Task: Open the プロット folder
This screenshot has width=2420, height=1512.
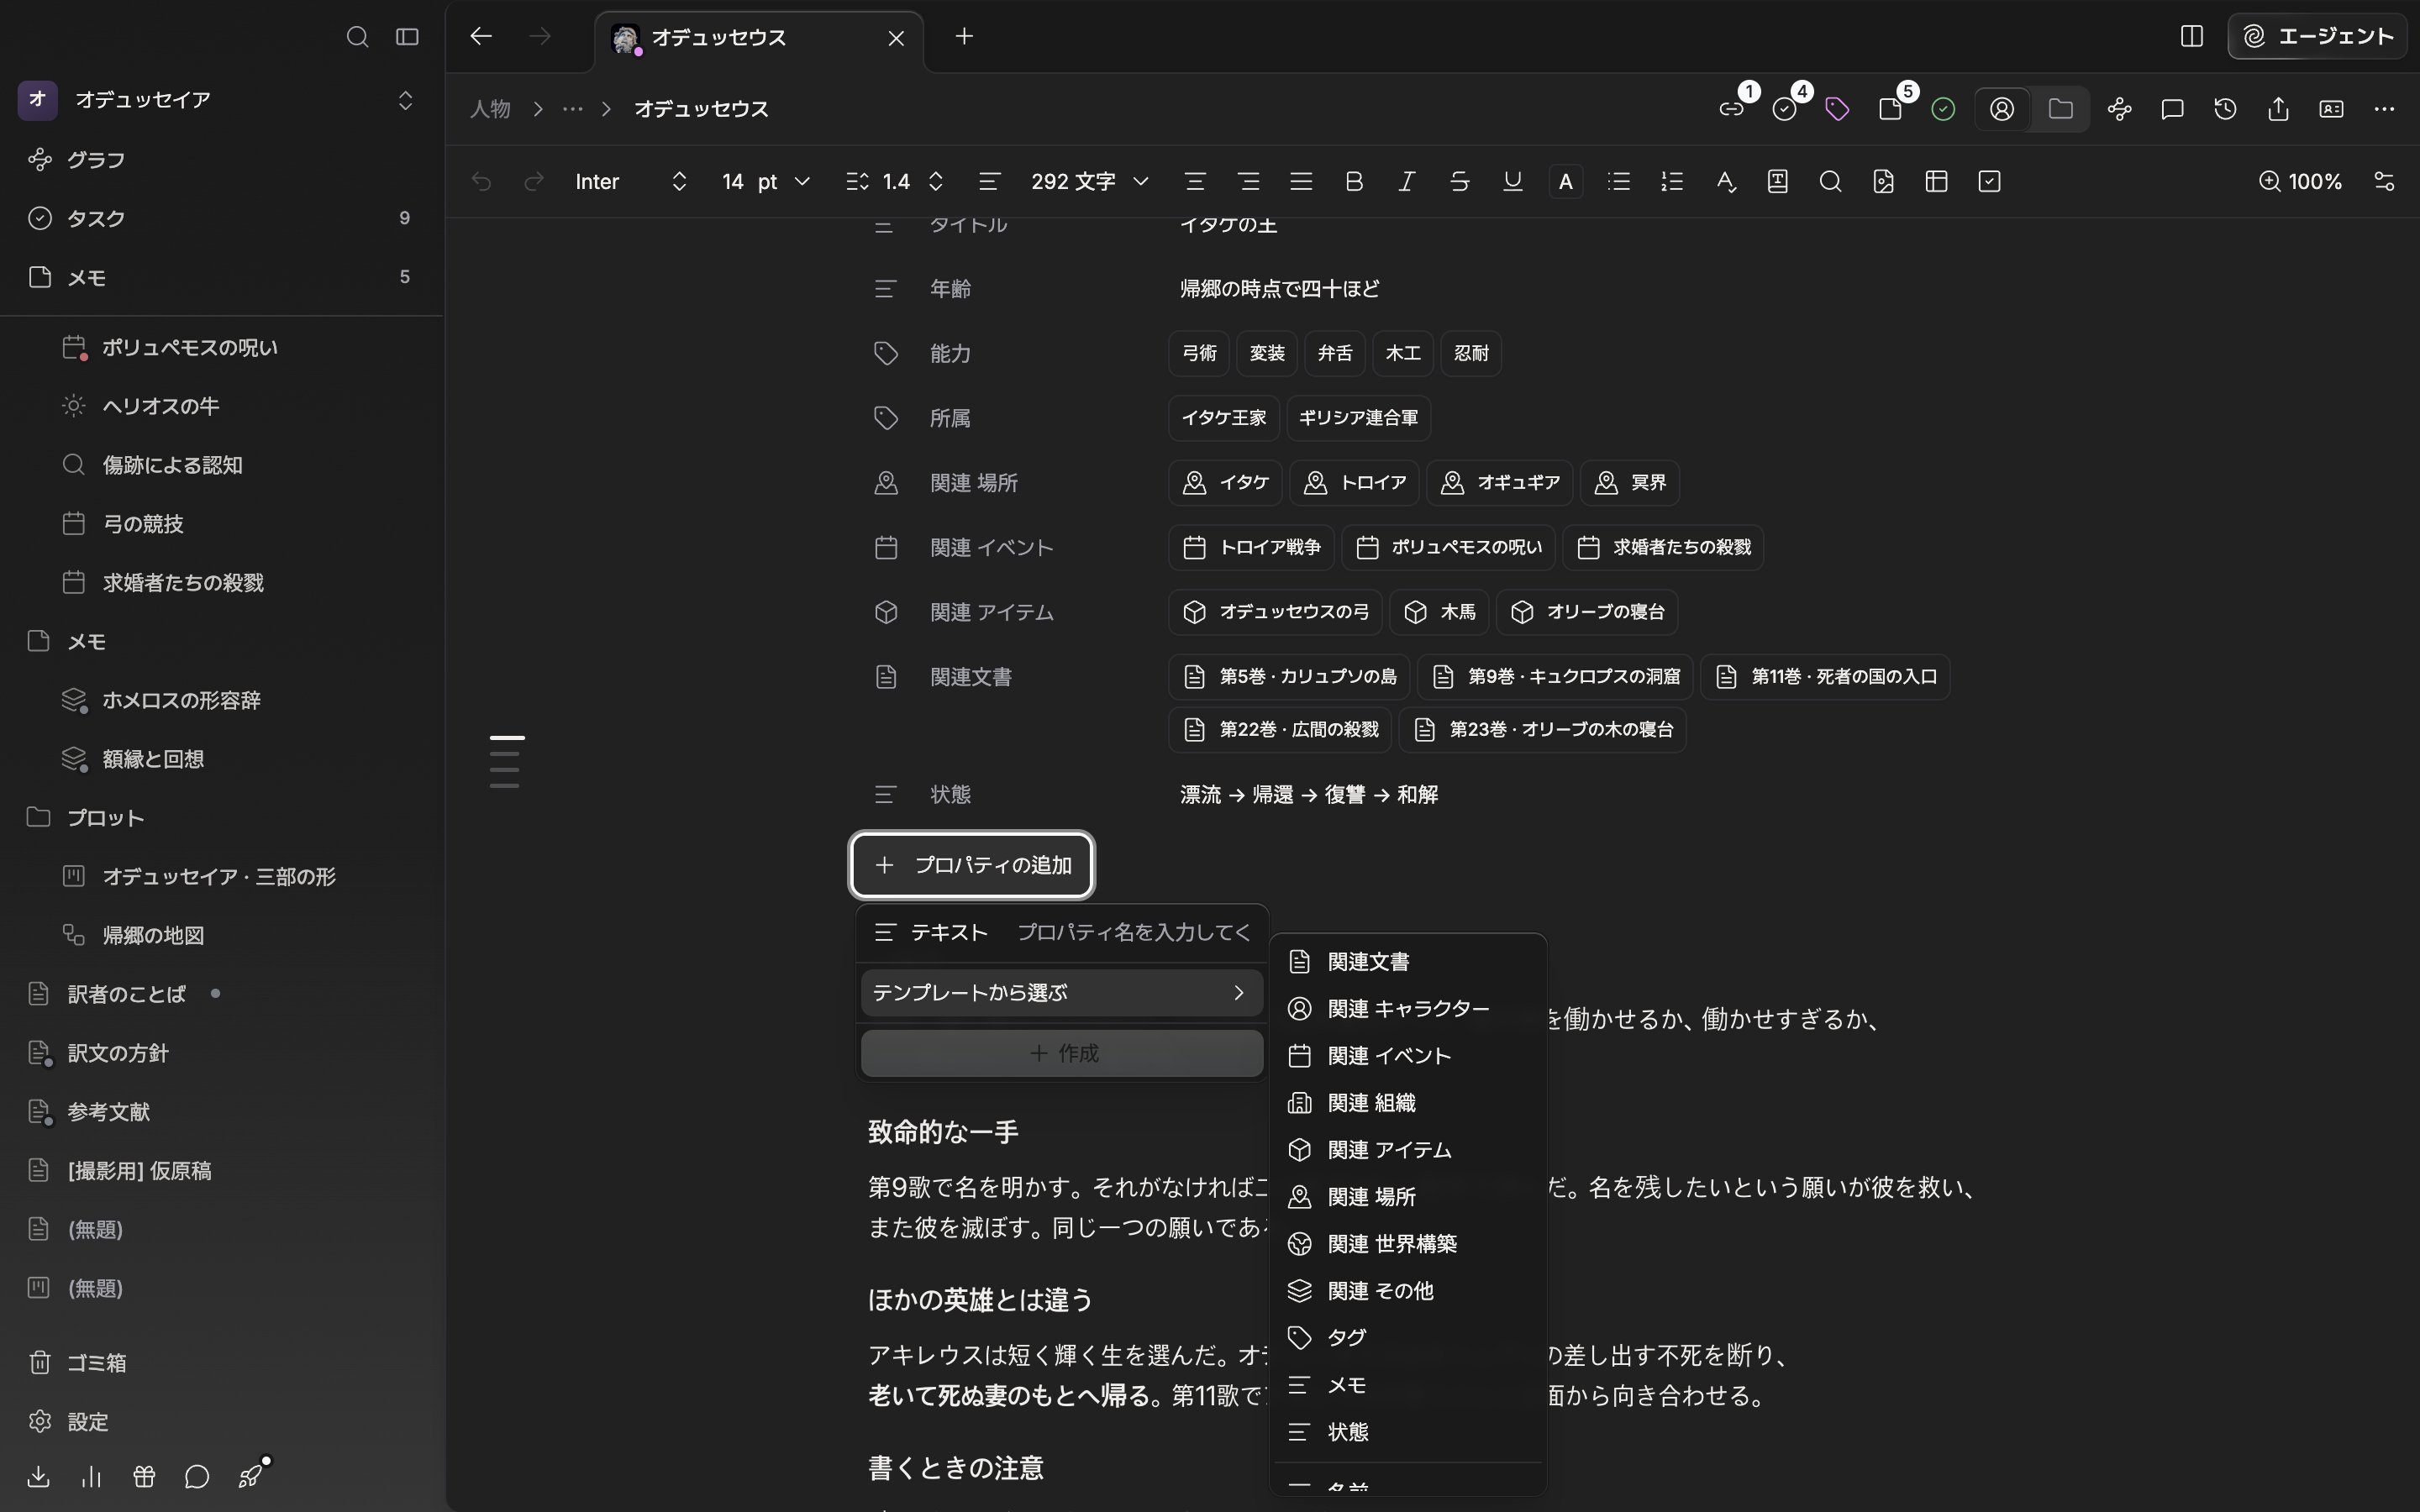Action: [x=221, y=818]
